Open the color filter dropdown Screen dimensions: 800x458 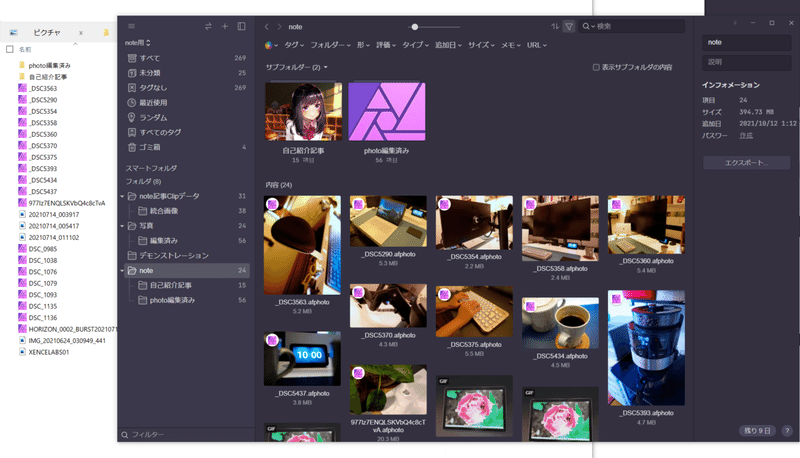(271, 45)
